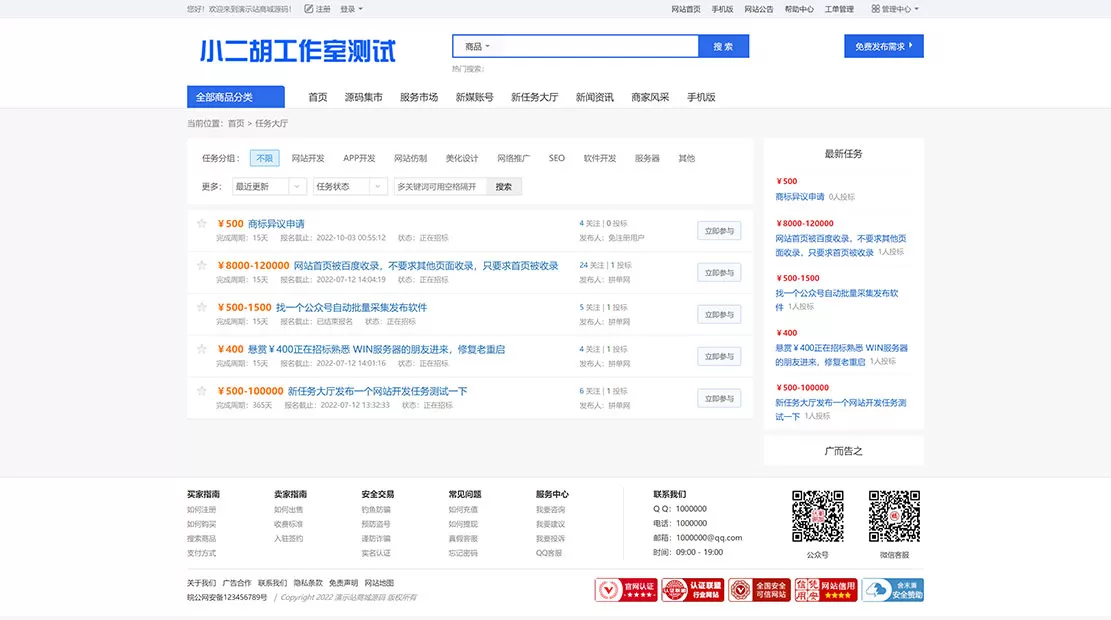Filter tasks by SEO
Screen dimensions: 1111x620
coord(557,158)
